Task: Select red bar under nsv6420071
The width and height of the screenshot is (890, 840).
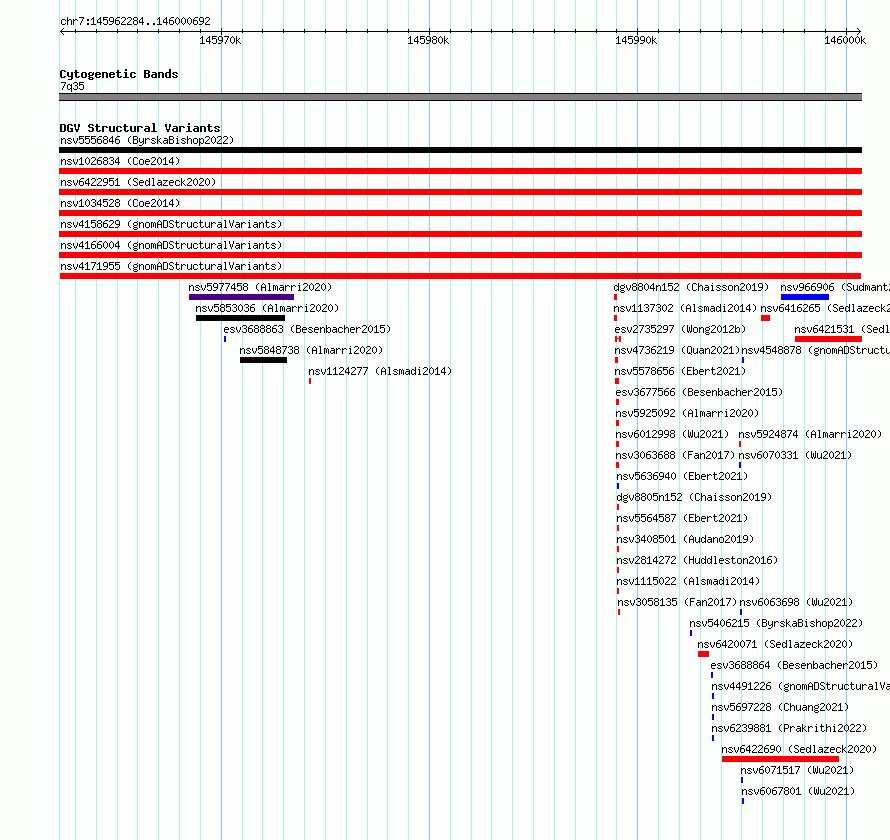Action: coord(704,654)
